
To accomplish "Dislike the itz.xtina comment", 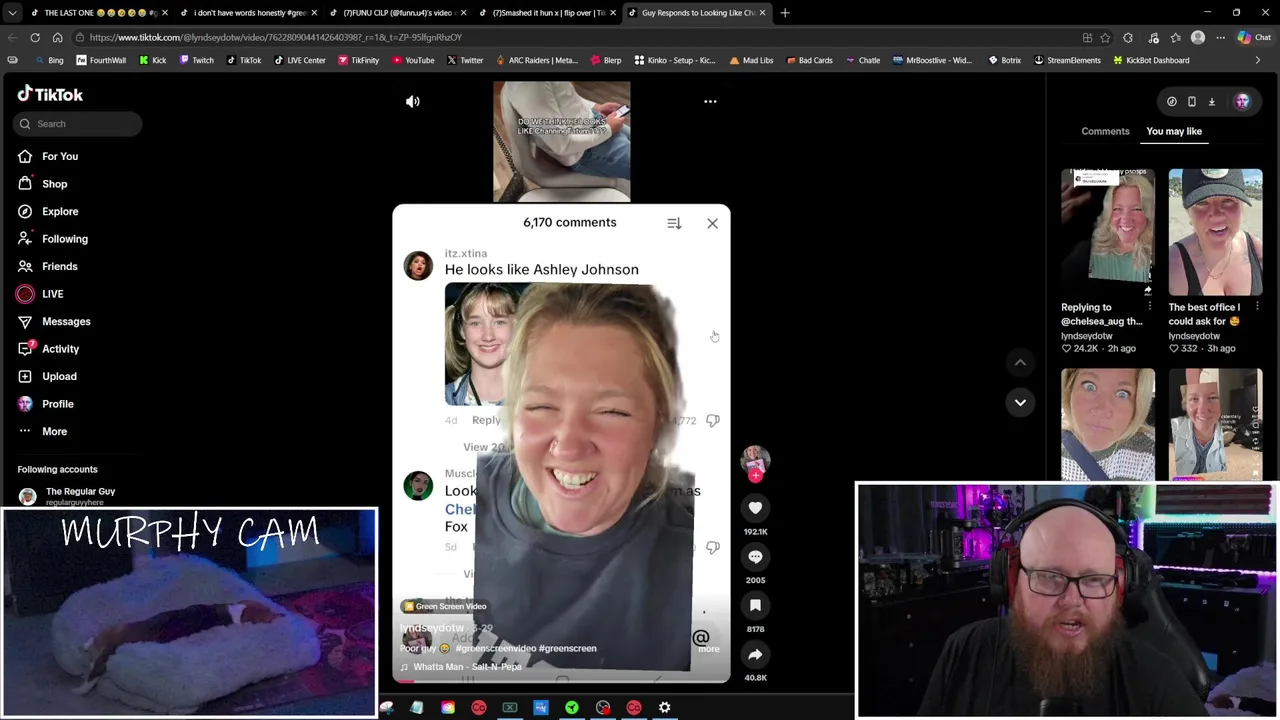I will 712,421.
